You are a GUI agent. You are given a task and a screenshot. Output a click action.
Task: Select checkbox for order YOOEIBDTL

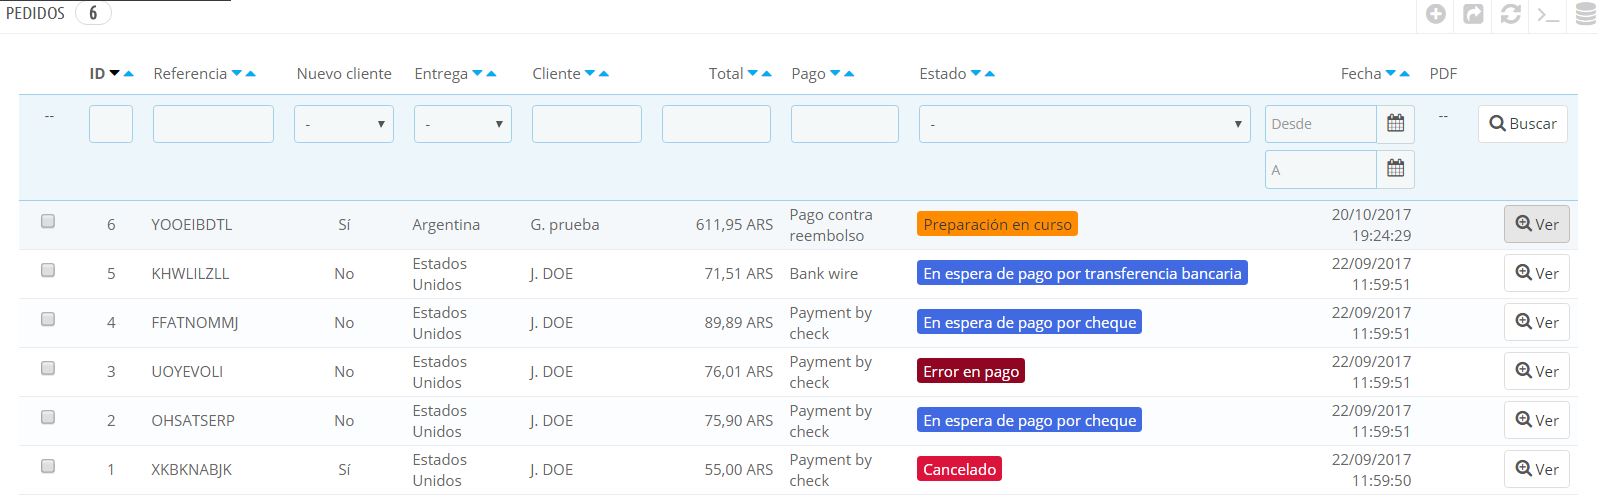(48, 221)
